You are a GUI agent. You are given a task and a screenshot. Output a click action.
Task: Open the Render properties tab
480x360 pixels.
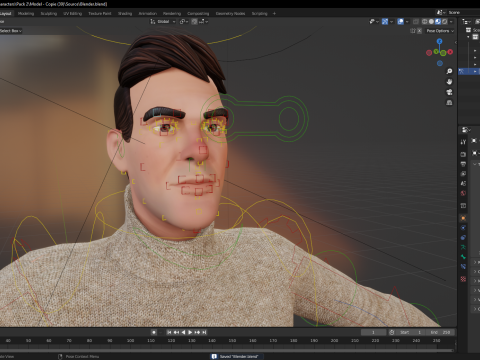[x=463, y=154]
